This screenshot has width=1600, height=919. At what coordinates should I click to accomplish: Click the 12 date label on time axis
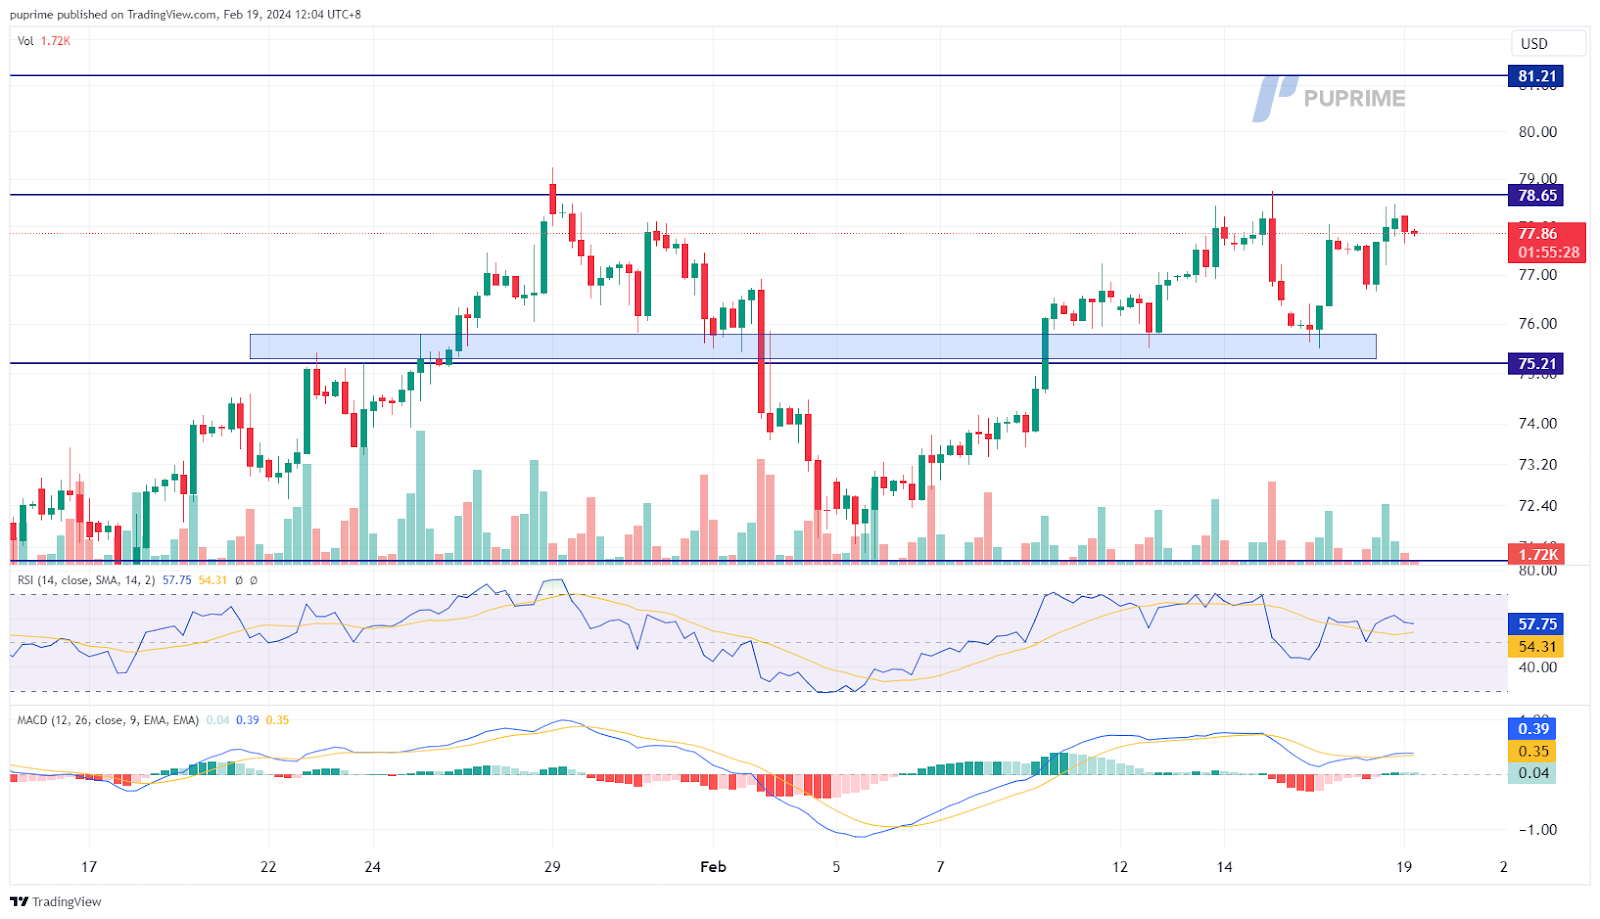click(x=1120, y=866)
